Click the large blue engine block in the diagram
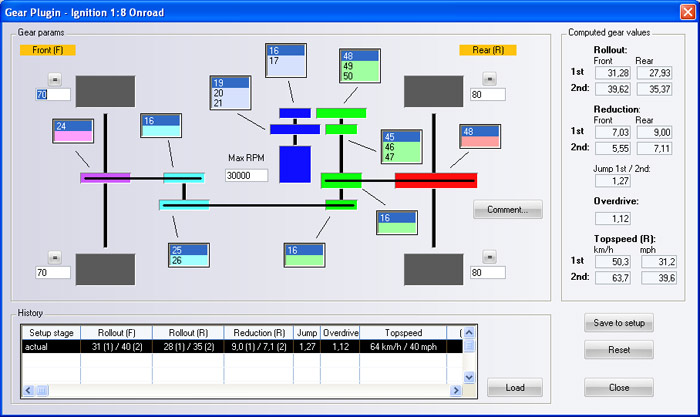The height and width of the screenshot is (417, 700). [x=295, y=164]
